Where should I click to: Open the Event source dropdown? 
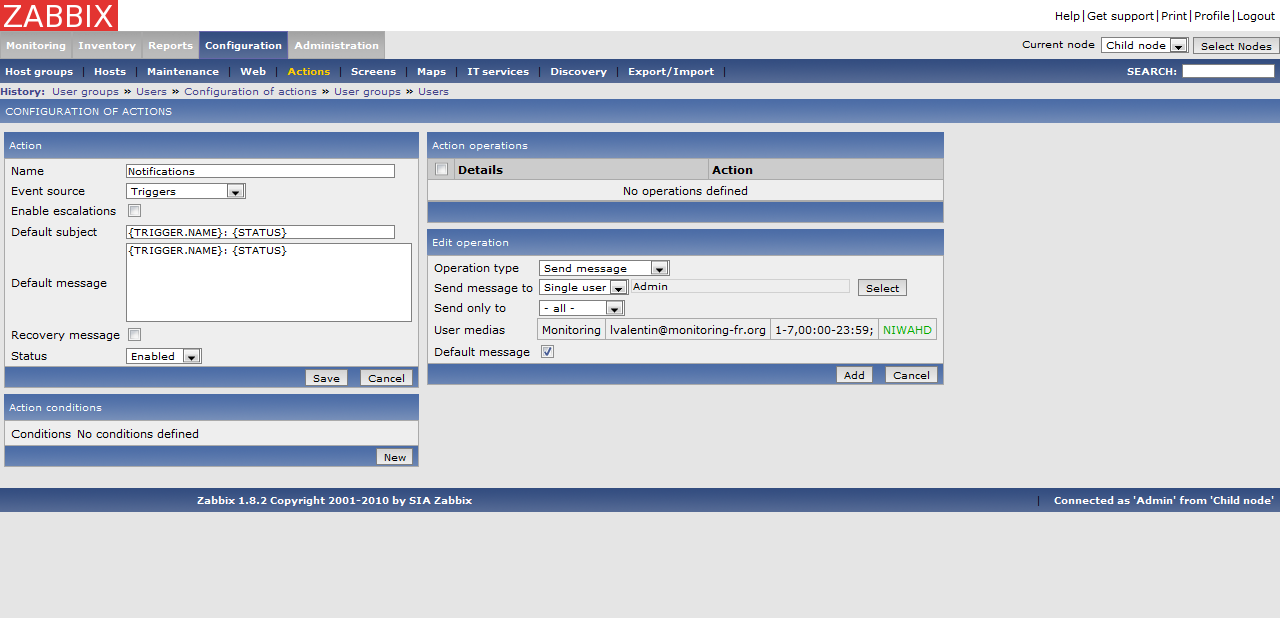[186, 191]
